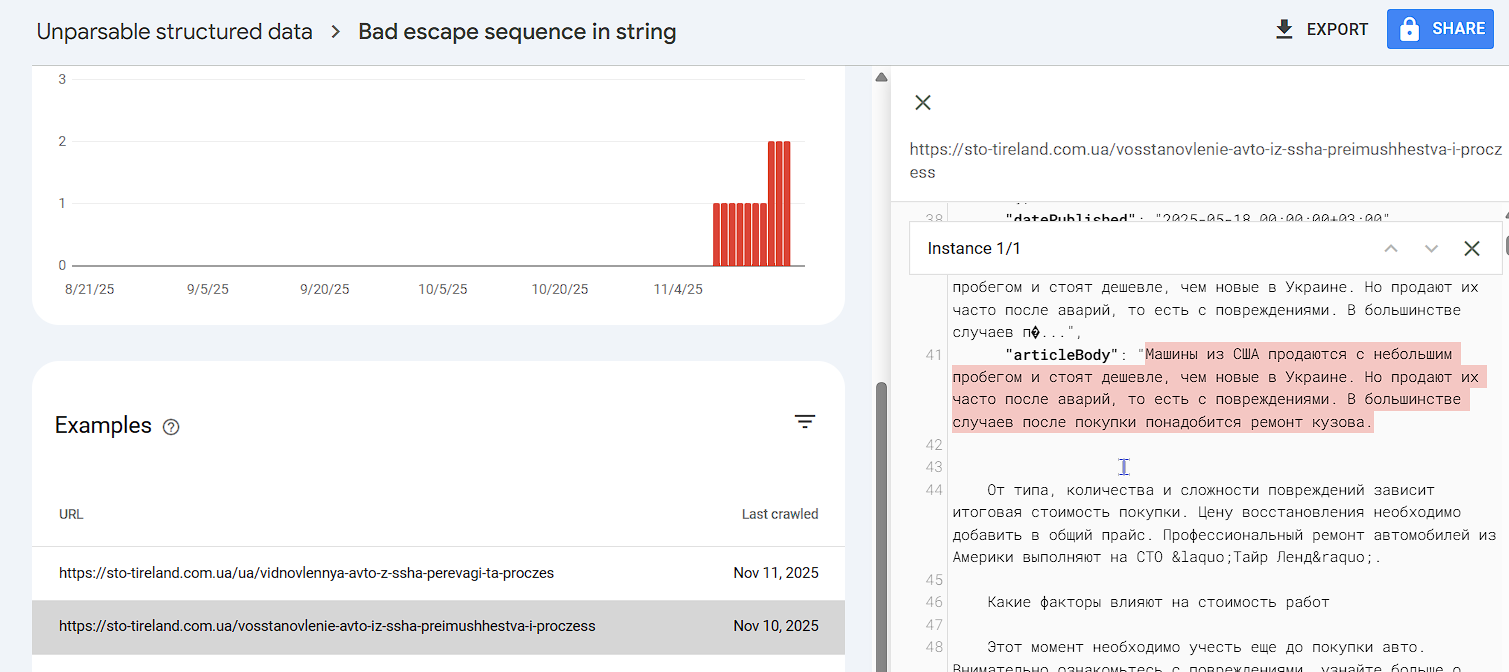Select the vosstanovlenie-avto-iz-ssha example URL row
1509x672 pixels.
tap(327, 626)
